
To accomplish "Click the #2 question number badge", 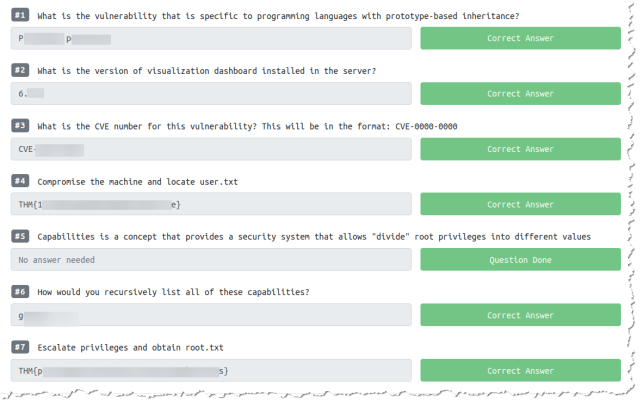I will 21,70.
